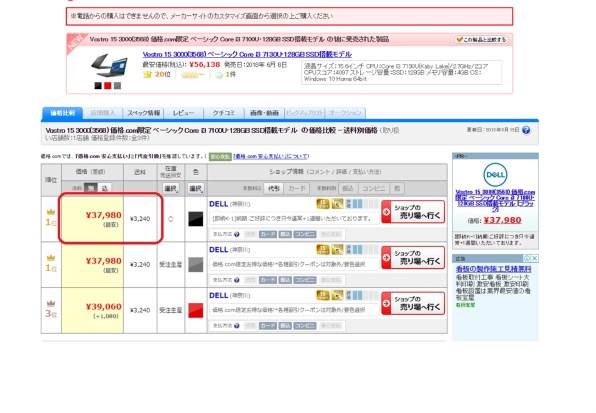The width and height of the screenshot is (596, 413).
Task: Click the gold crown icon in the first row
Action: [x=51, y=212]
